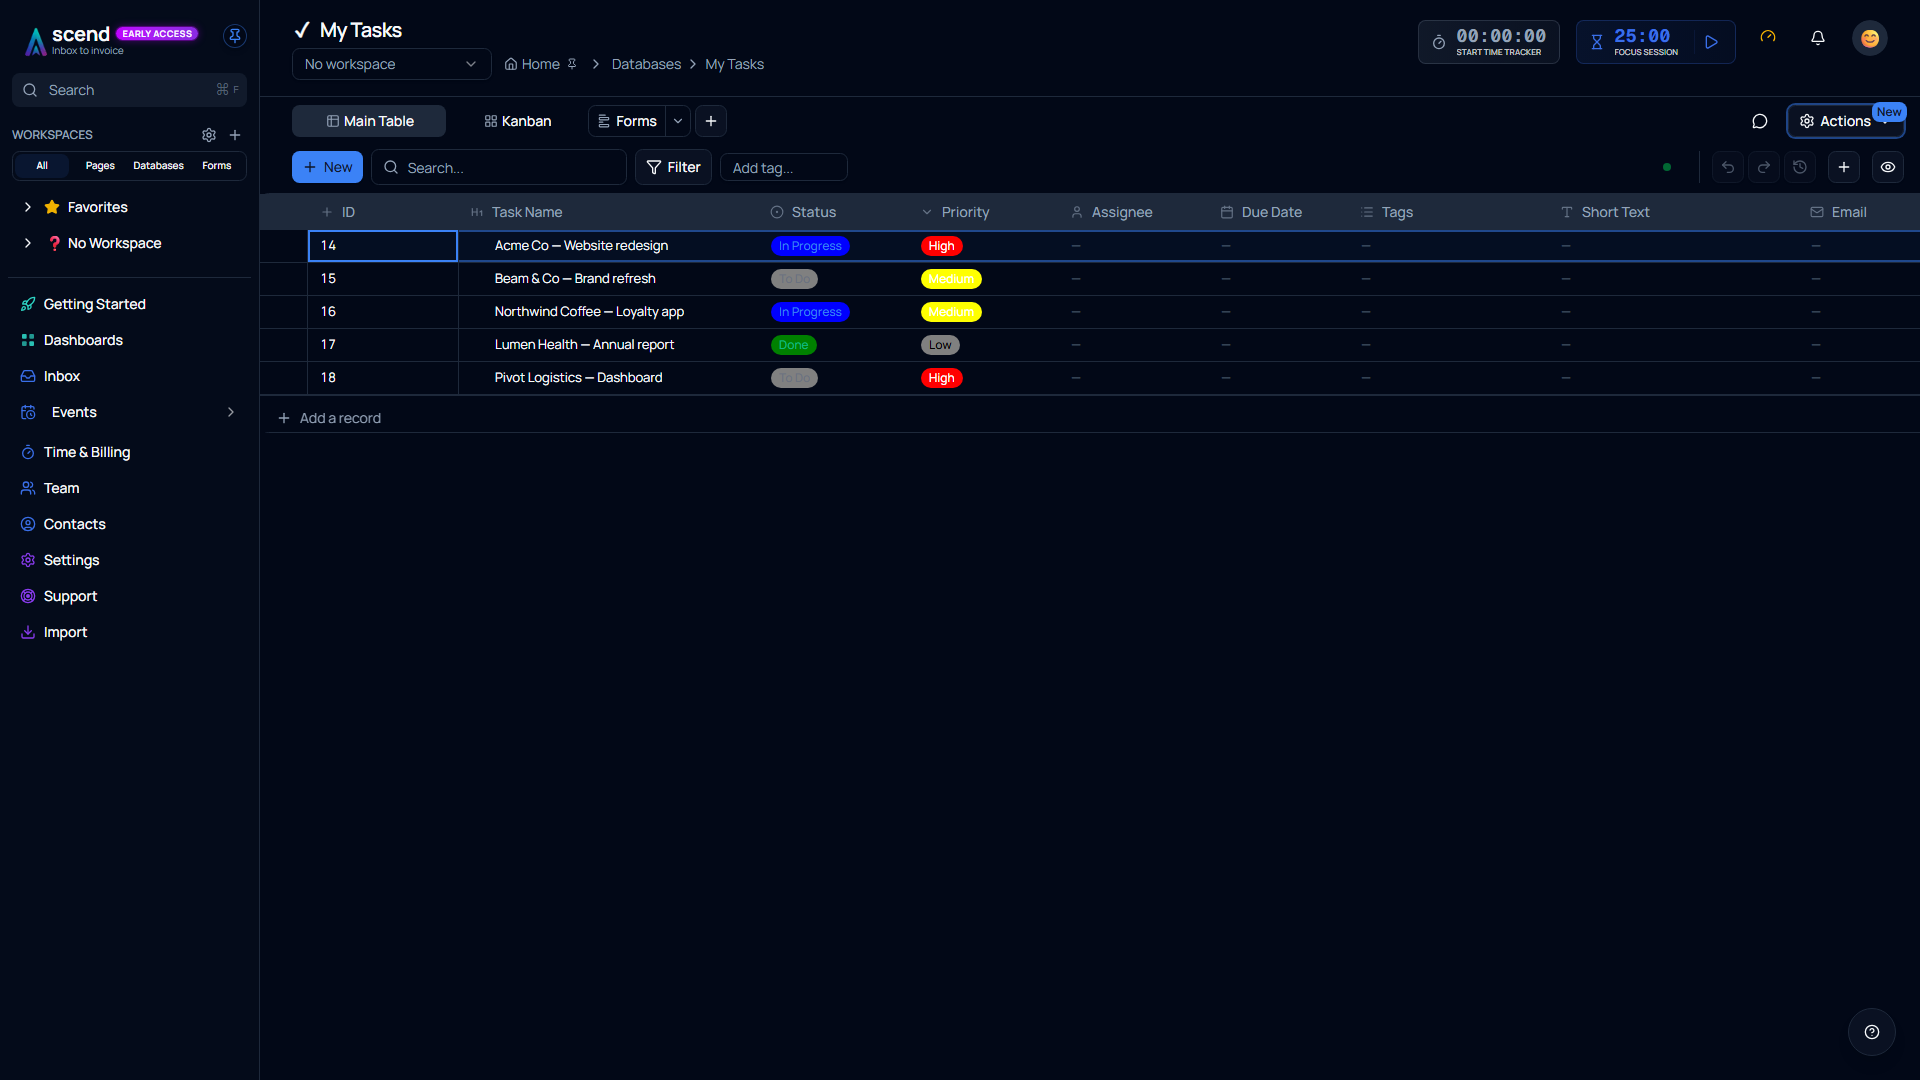Click the pin sidebar icon
The image size is (1920, 1080).
tap(235, 36)
